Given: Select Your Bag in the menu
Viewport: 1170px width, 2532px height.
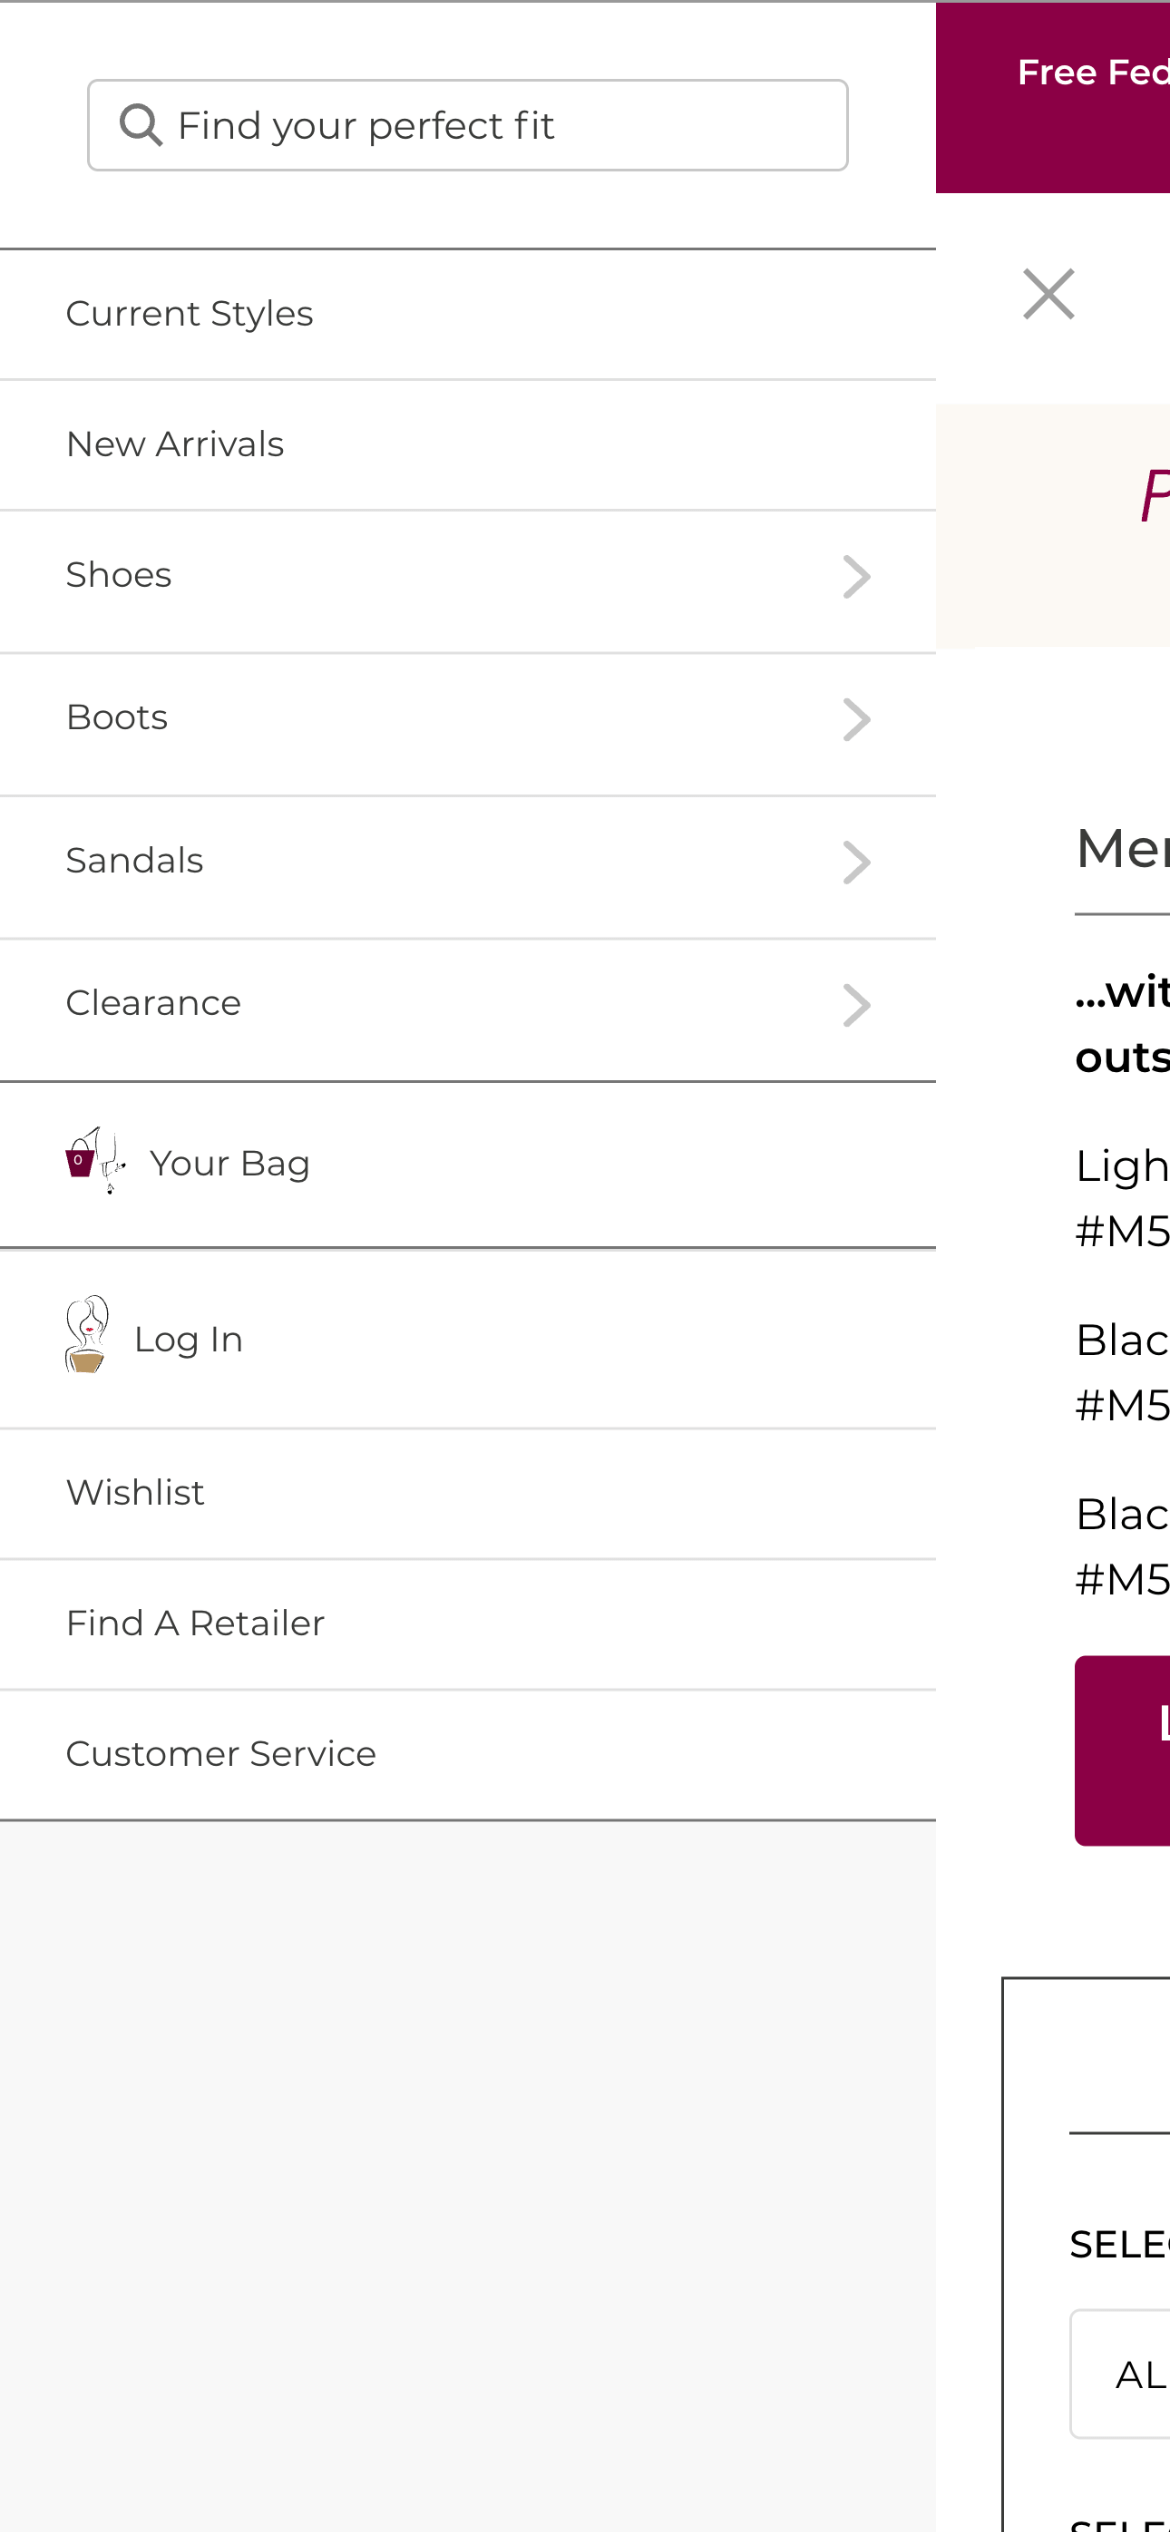Looking at the screenshot, I should pos(231,1163).
